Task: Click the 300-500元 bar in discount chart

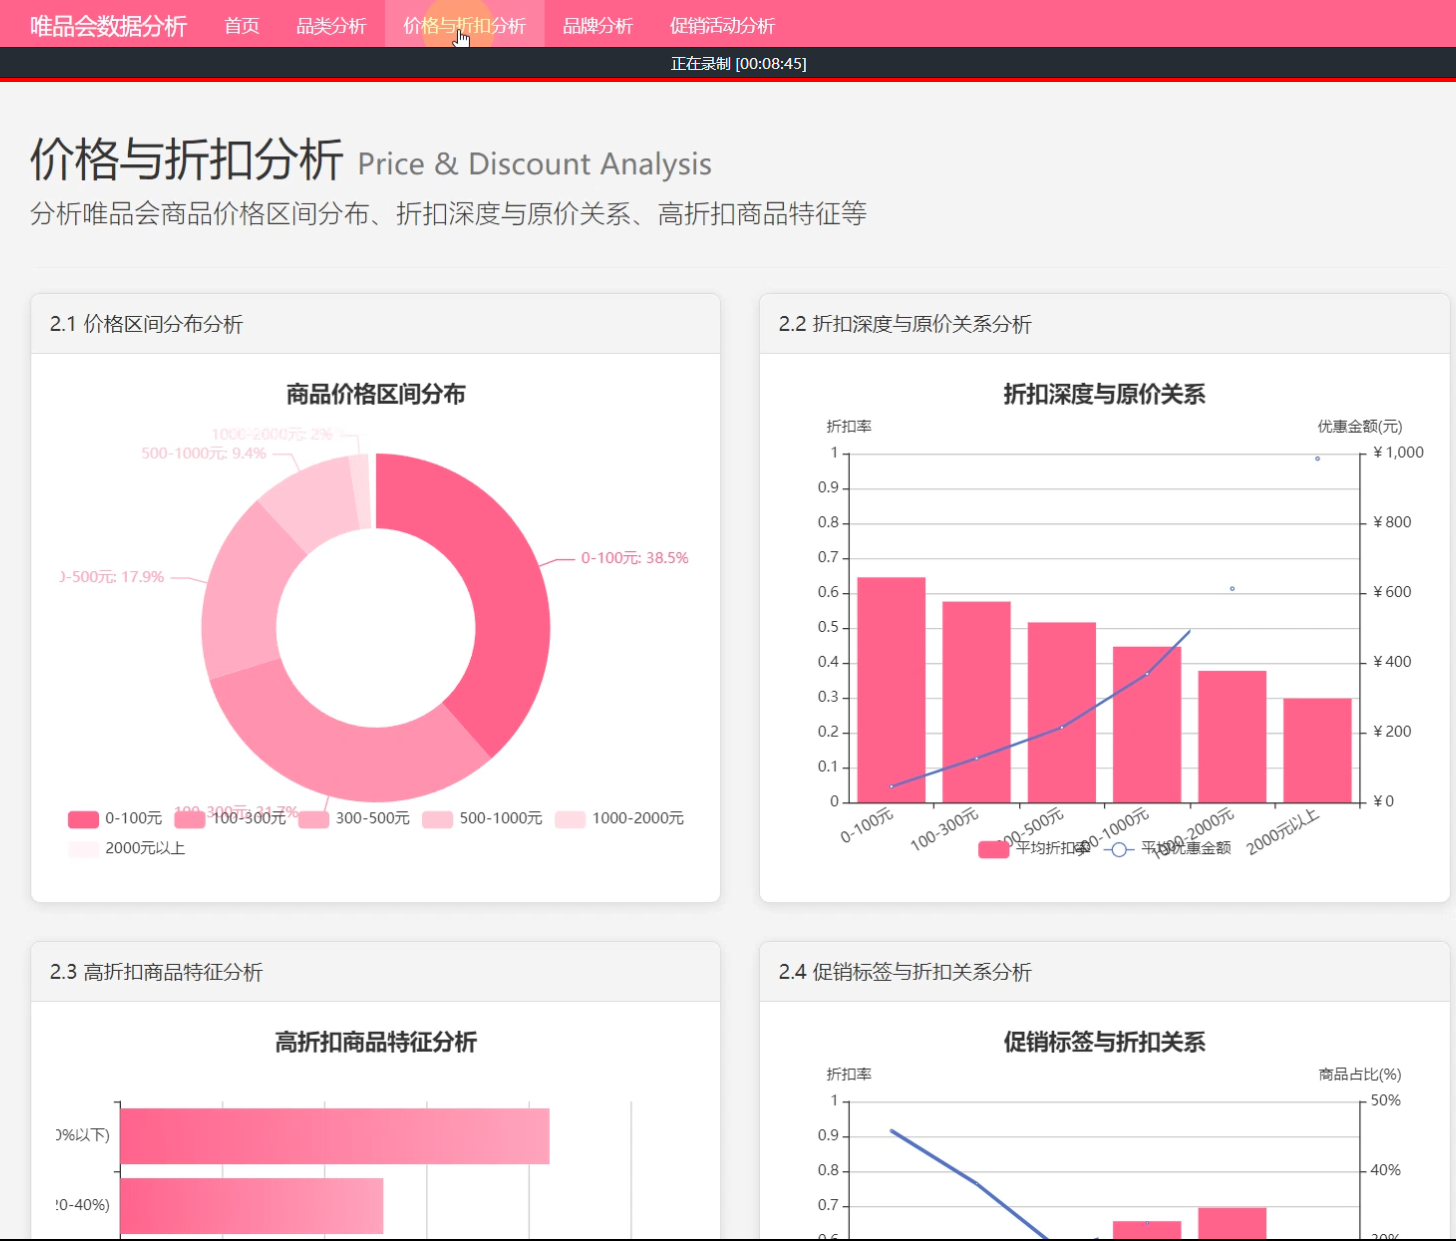Action: coord(1061,712)
